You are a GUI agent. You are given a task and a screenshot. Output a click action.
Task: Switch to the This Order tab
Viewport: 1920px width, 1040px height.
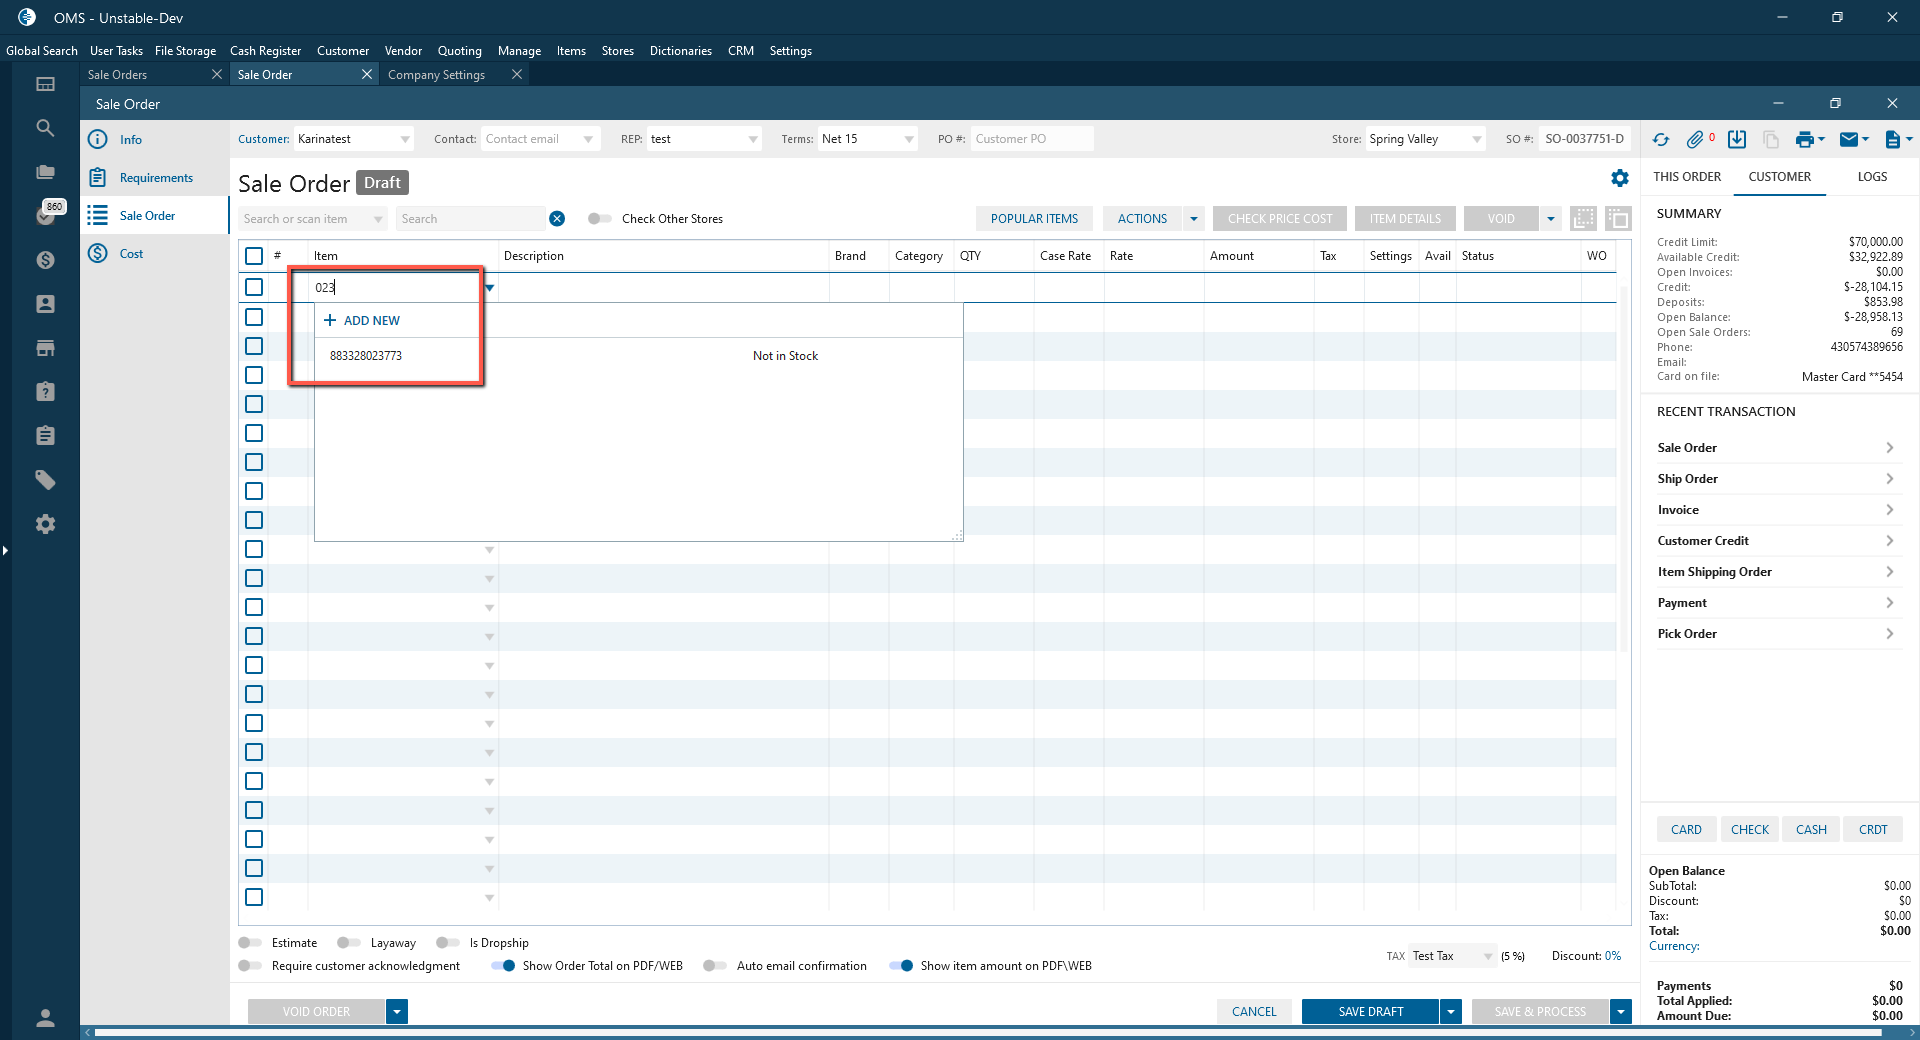coord(1687,177)
